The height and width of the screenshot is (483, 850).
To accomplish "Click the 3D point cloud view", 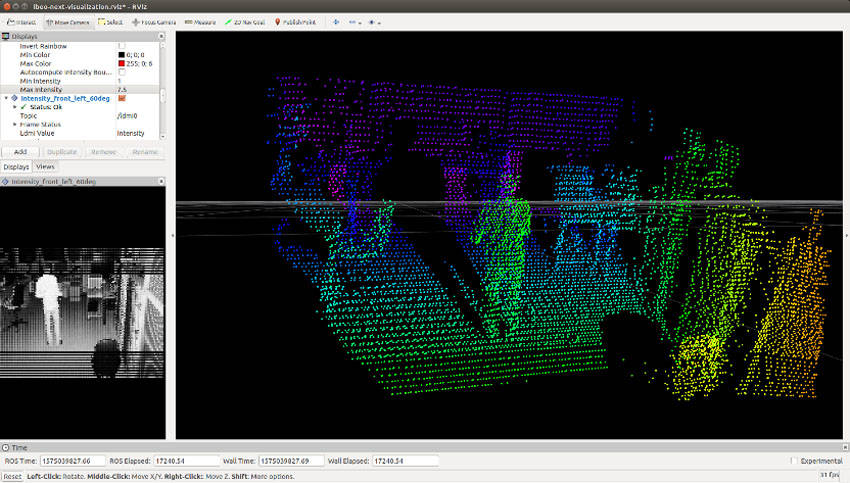I will tap(510, 235).
